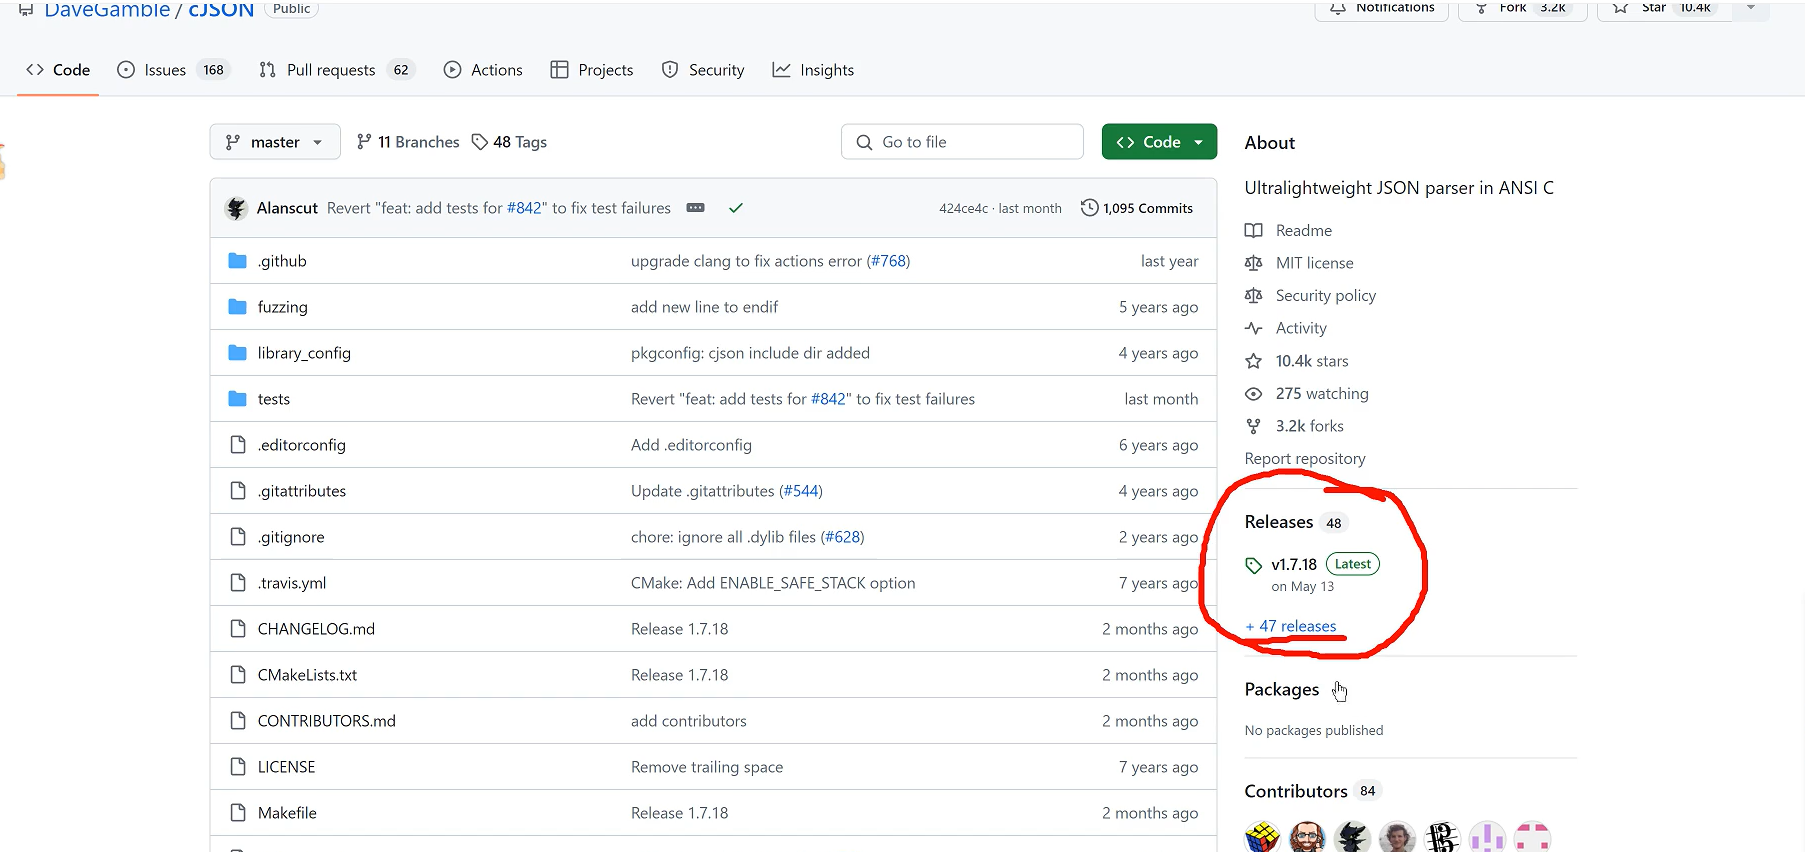Open the Packages heading link
Screen dimensions: 1805x852
(x=1282, y=690)
